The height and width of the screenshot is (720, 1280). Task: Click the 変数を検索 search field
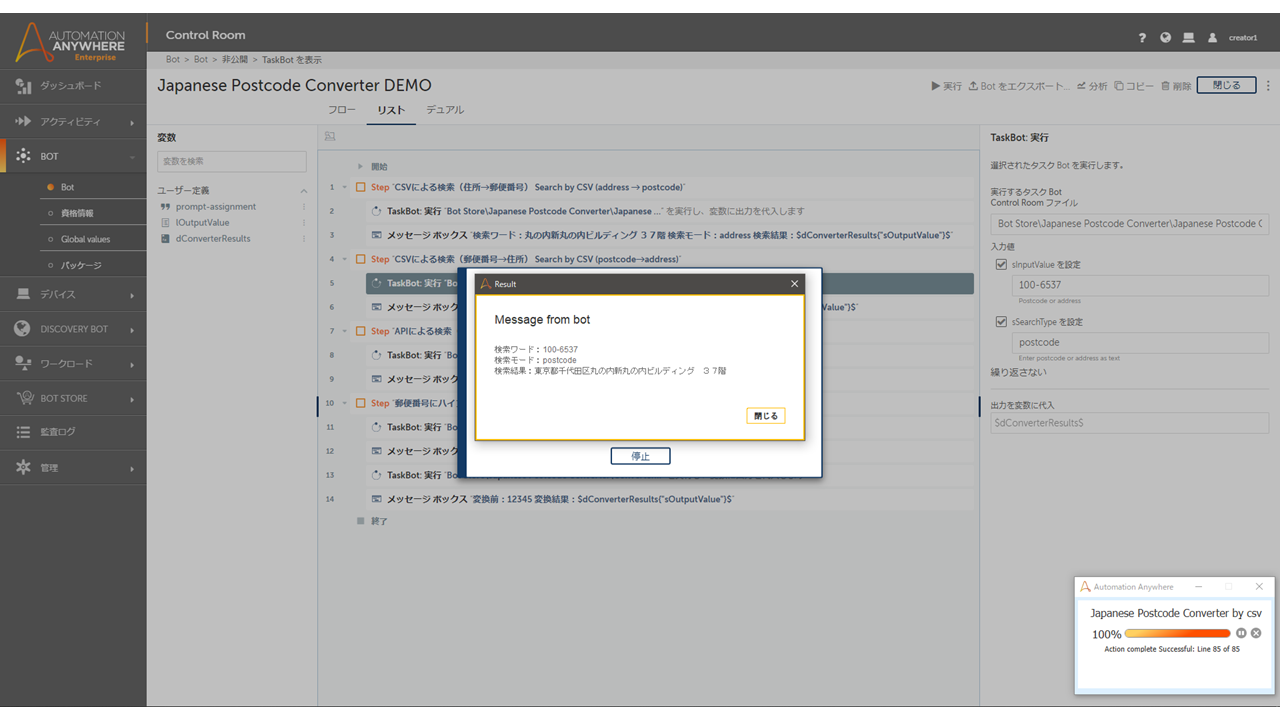click(x=232, y=161)
